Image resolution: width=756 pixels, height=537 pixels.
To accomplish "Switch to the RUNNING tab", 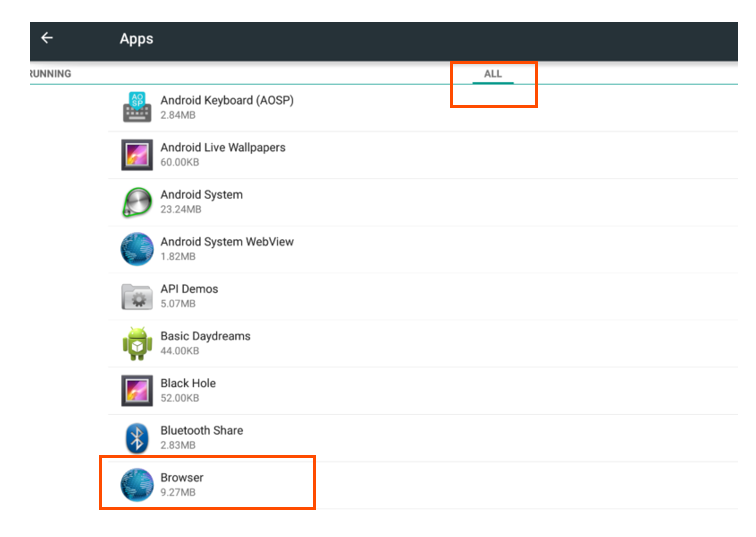I will pyautogui.click(x=50, y=74).
